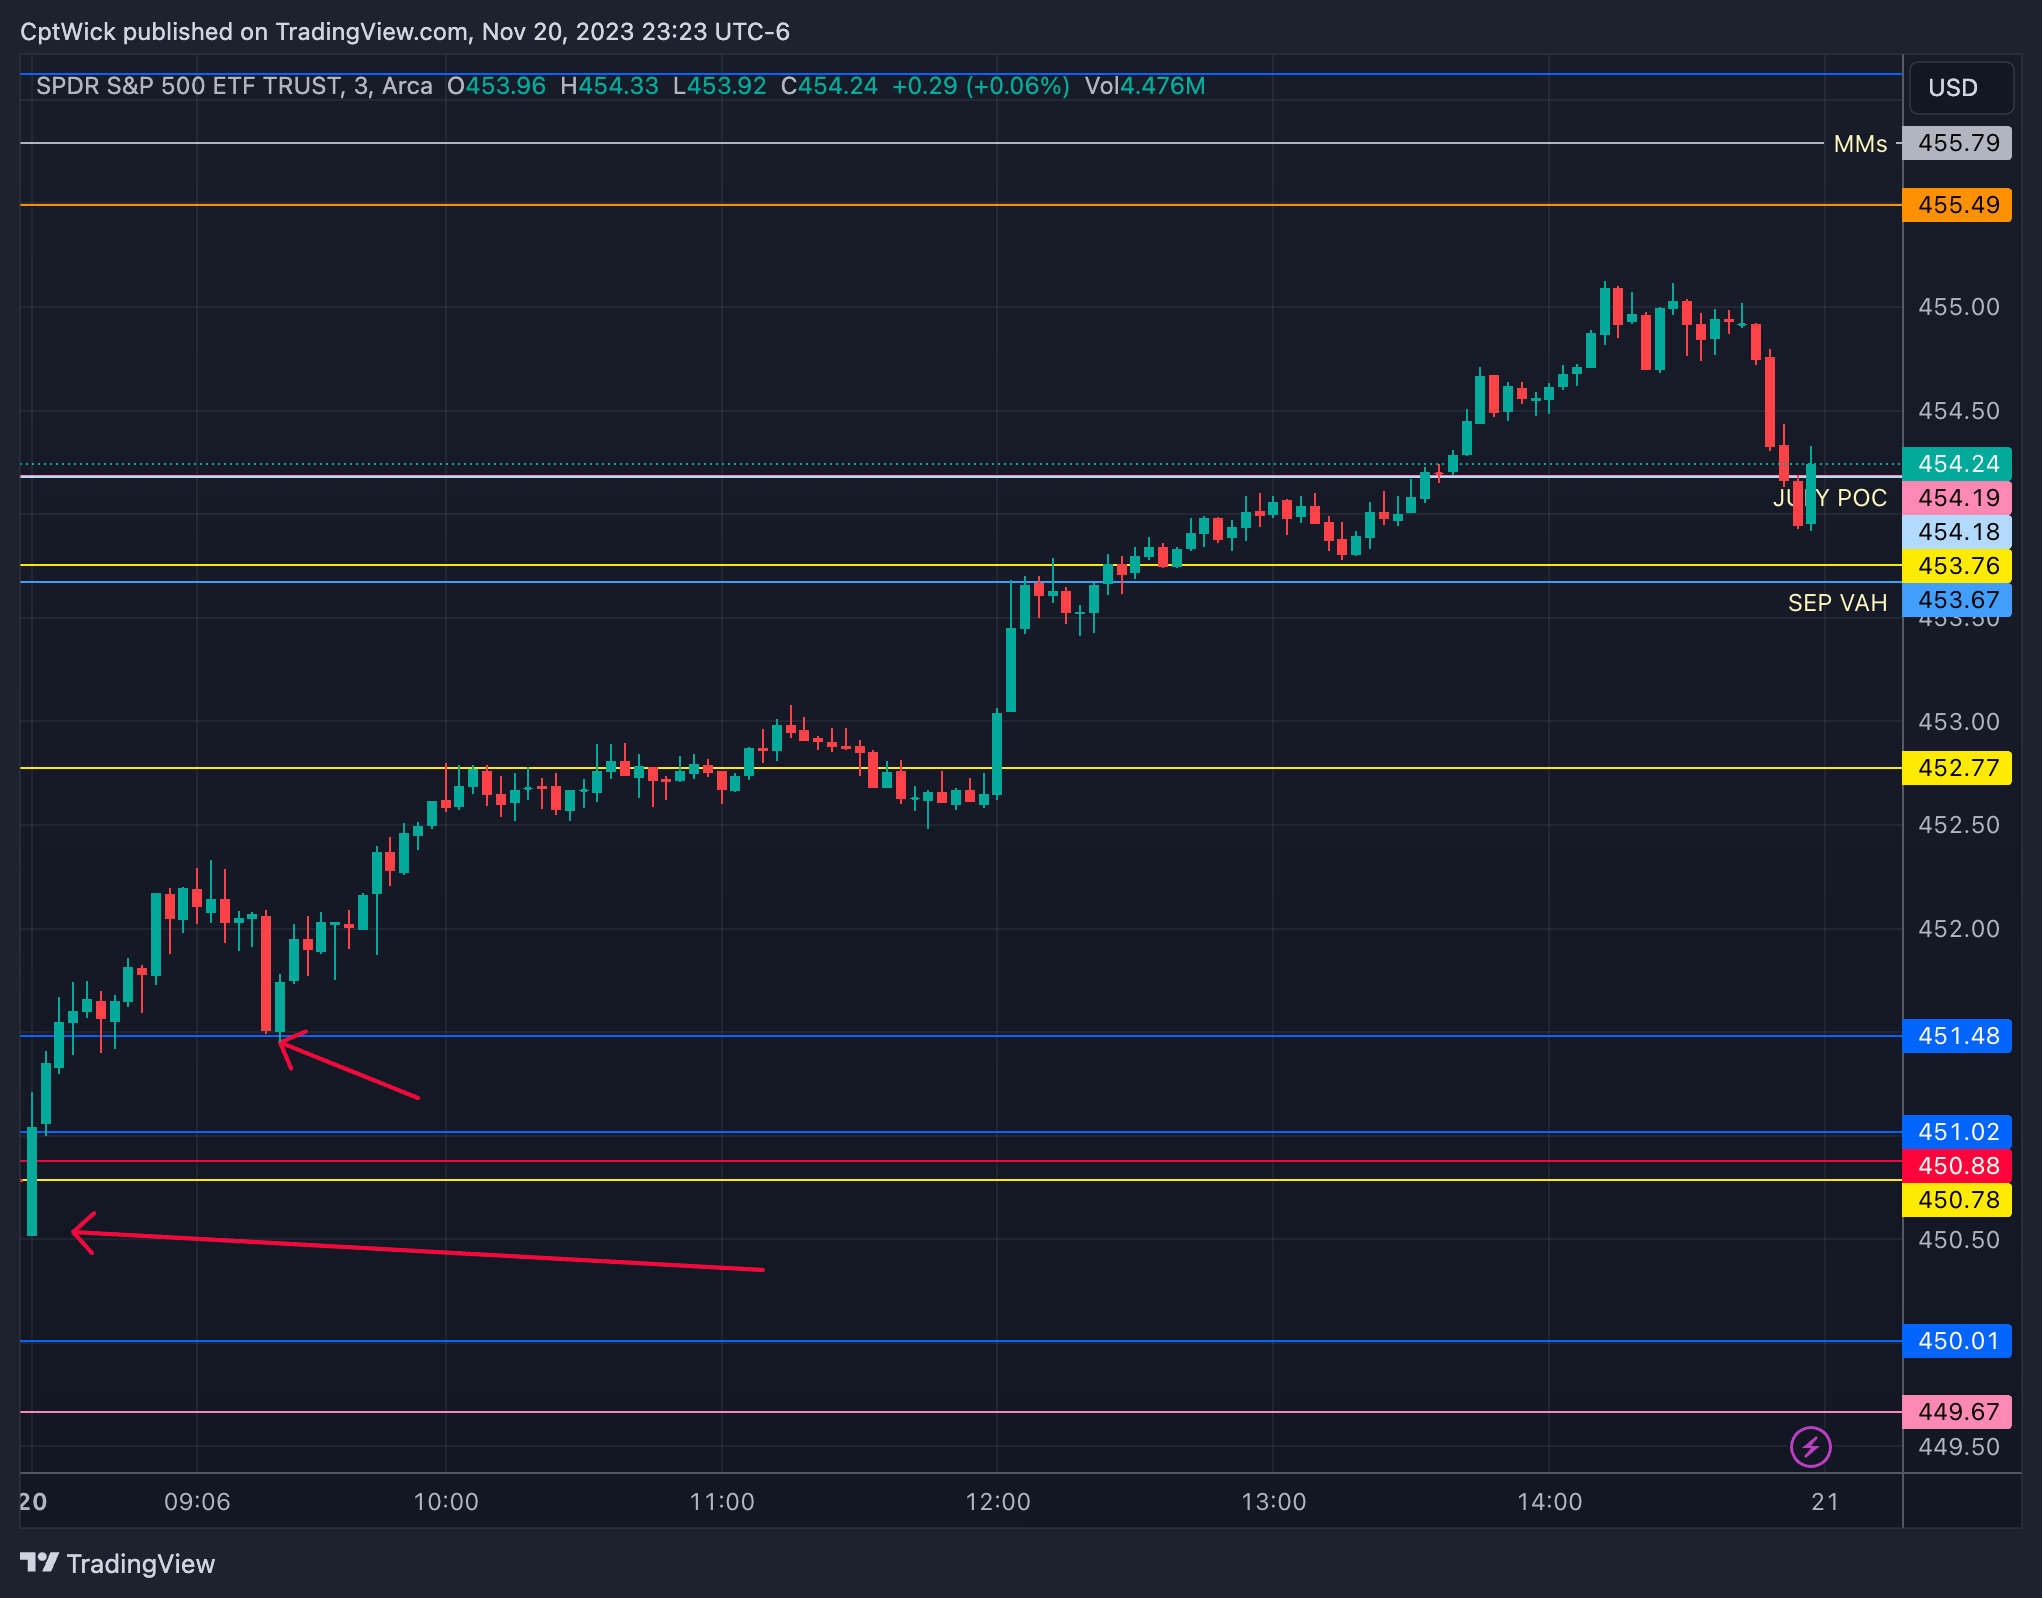Click the H454.33 high value
The width and height of the screenshot is (2042, 1598).
(x=609, y=86)
